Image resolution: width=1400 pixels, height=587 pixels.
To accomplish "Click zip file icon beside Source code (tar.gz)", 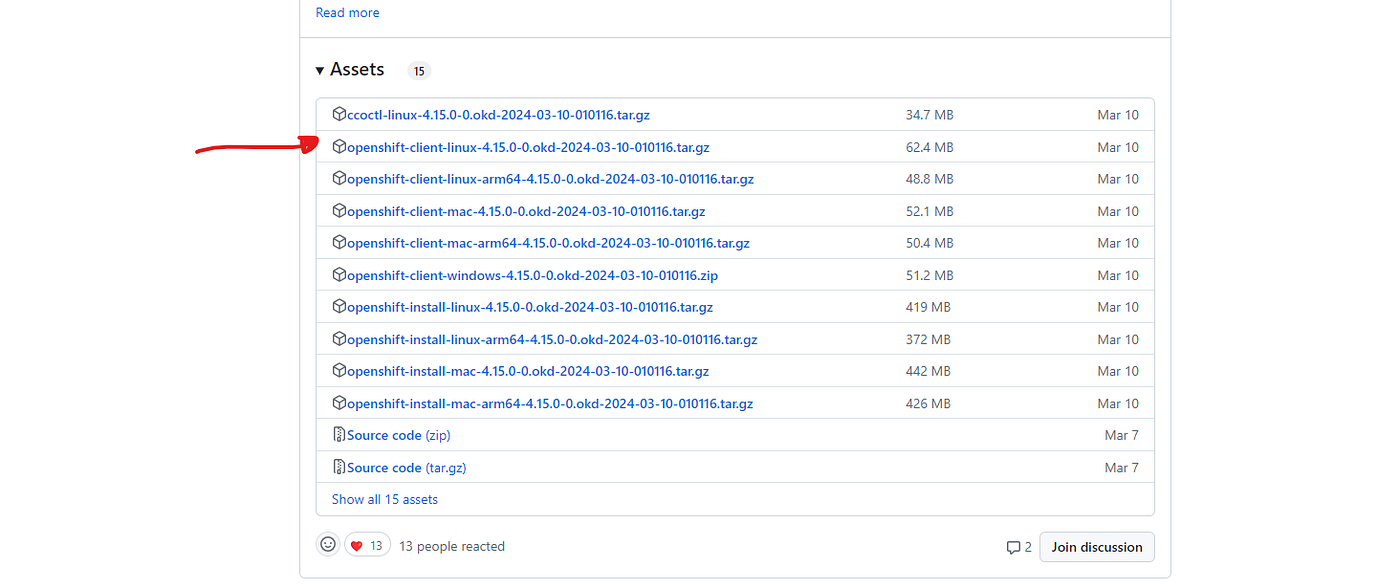I will tap(339, 466).
